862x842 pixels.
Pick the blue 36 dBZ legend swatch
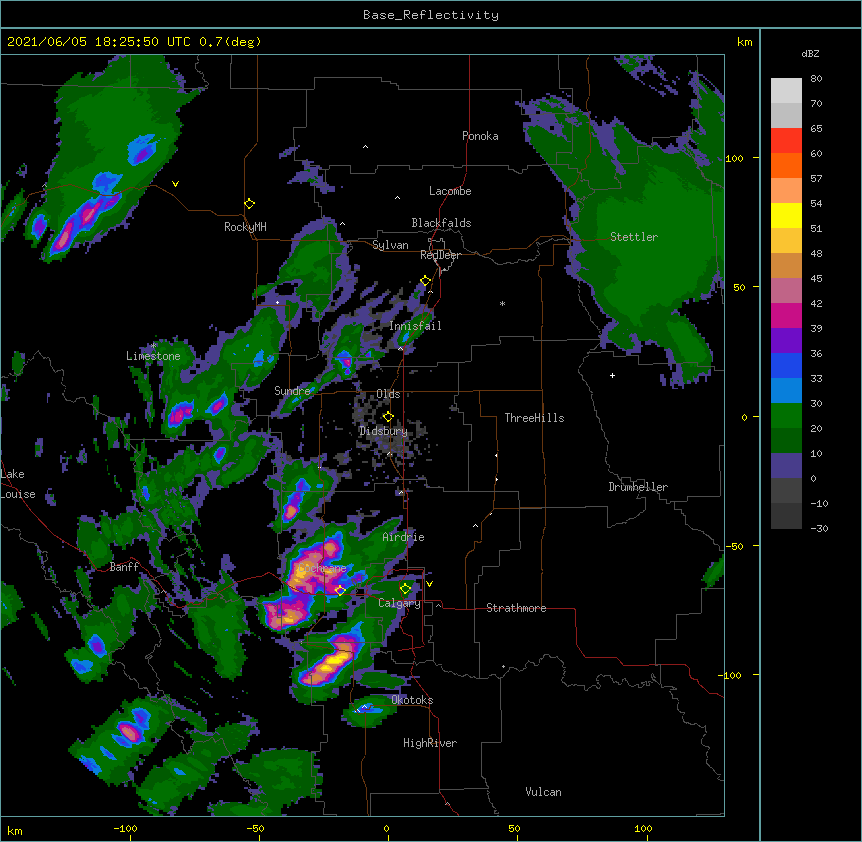(x=786, y=365)
